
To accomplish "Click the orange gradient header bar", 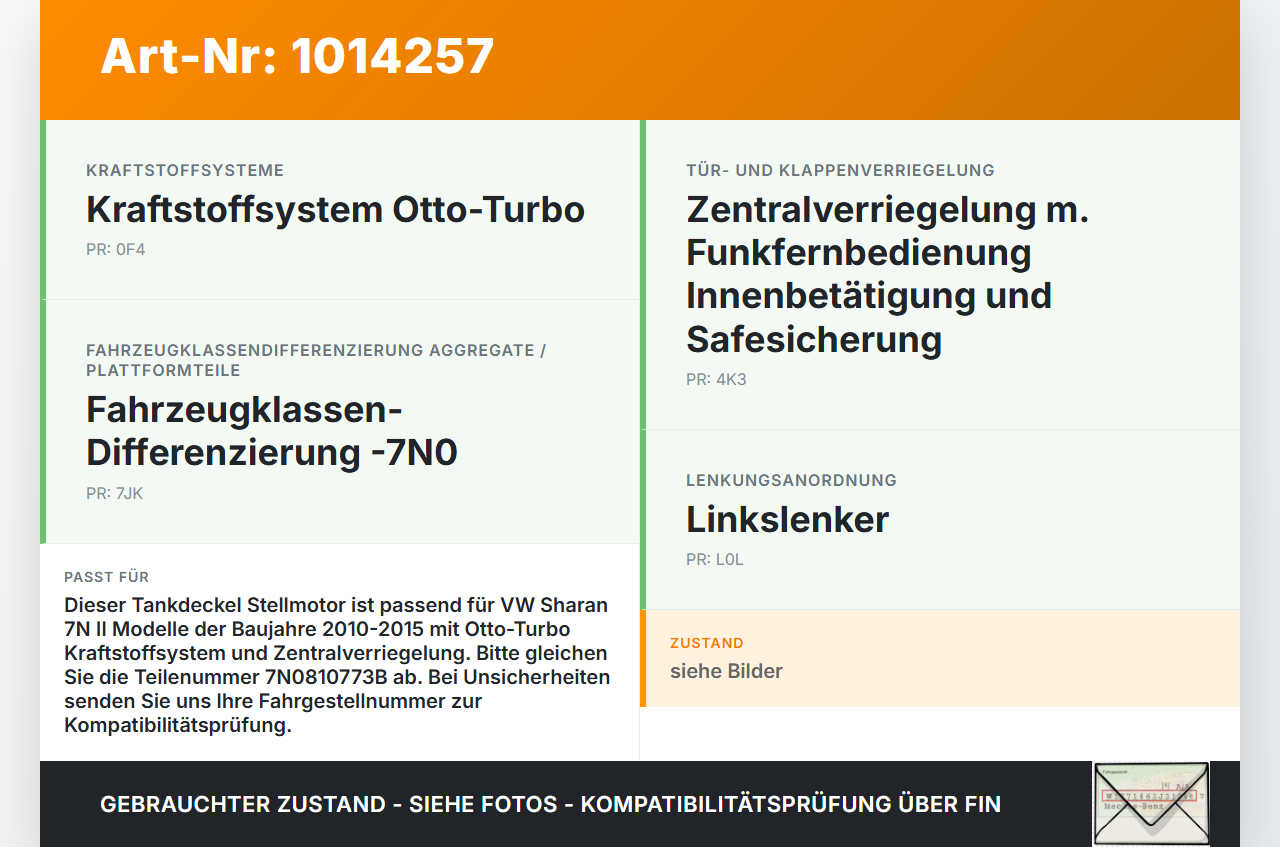I will click(640, 60).
